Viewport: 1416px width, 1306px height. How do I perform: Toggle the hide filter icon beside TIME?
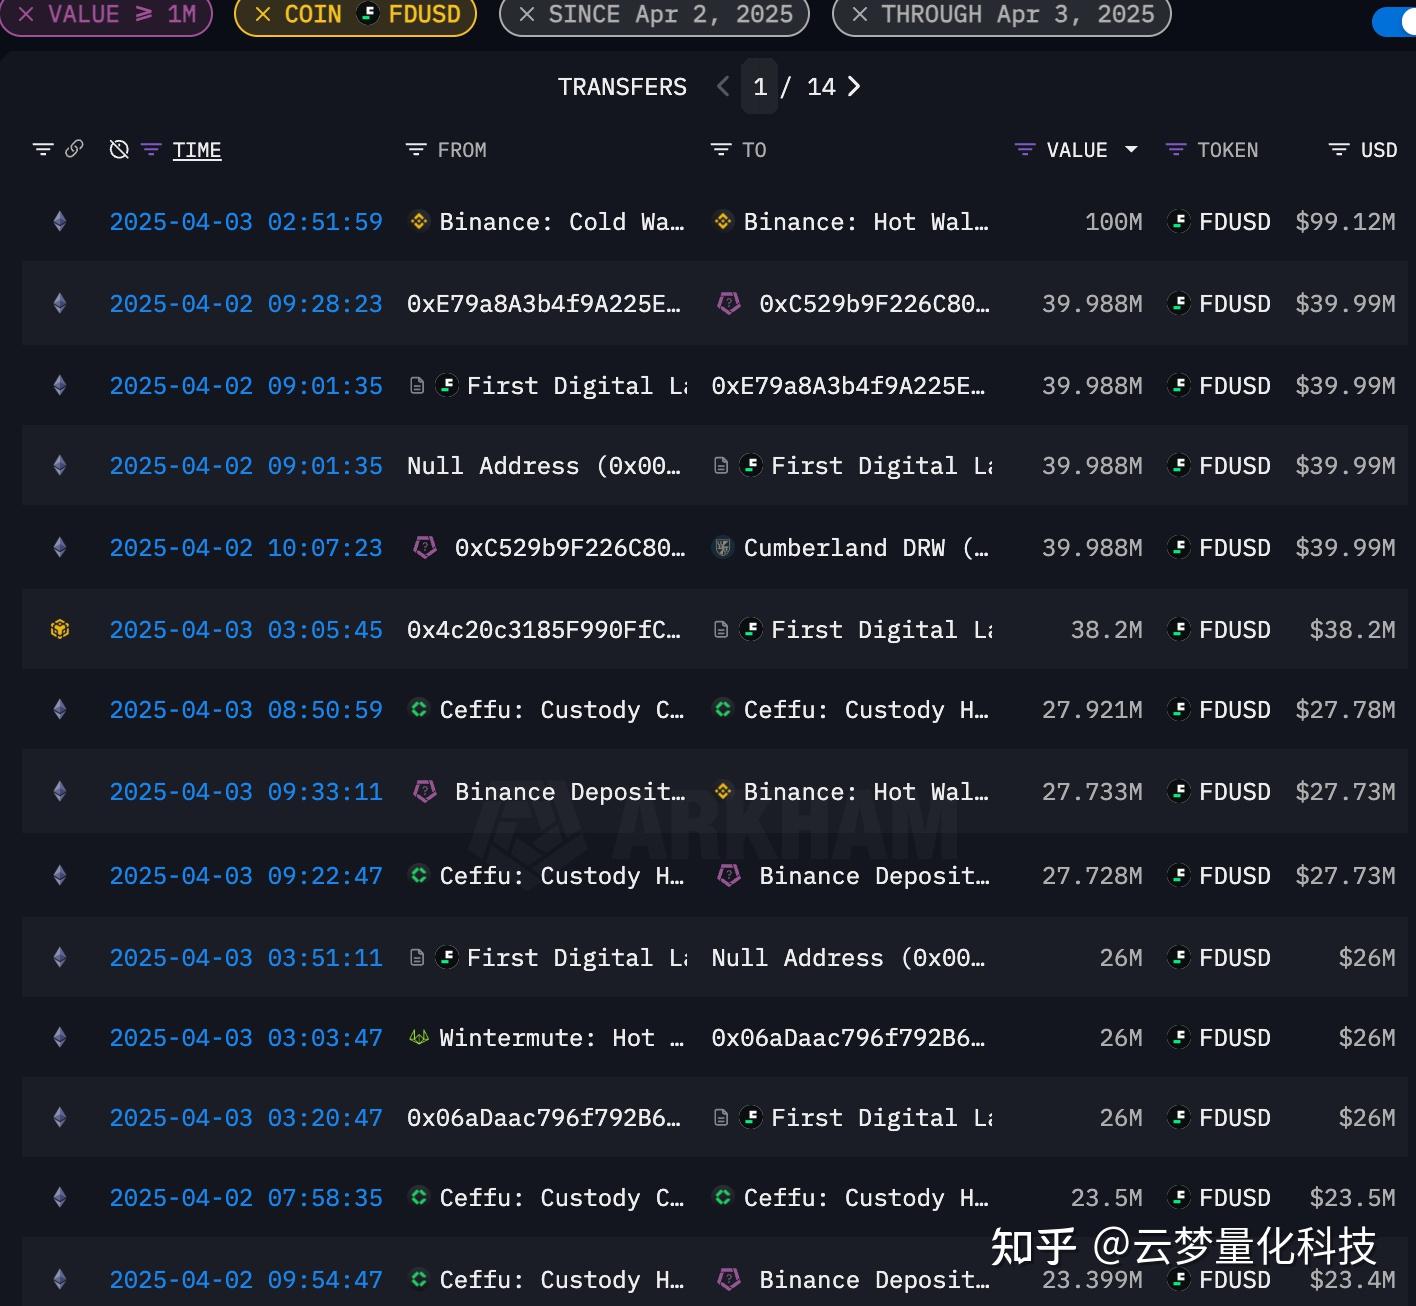(x=119, y=149)
